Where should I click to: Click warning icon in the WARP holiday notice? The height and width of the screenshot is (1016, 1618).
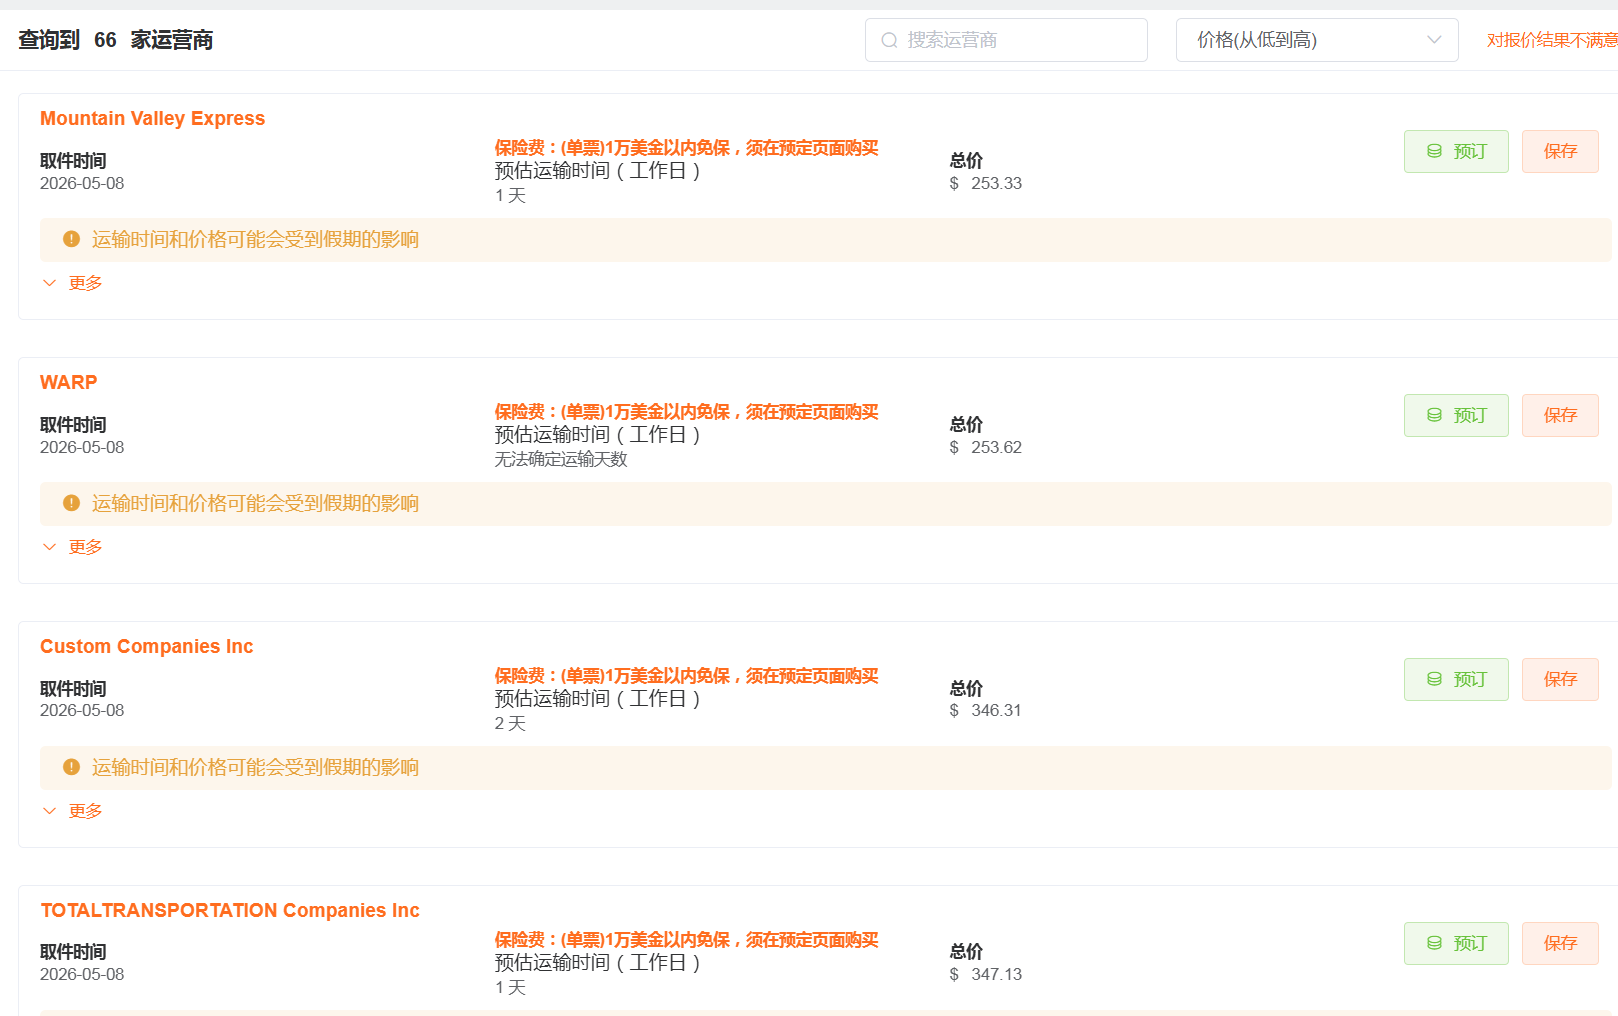71,503
